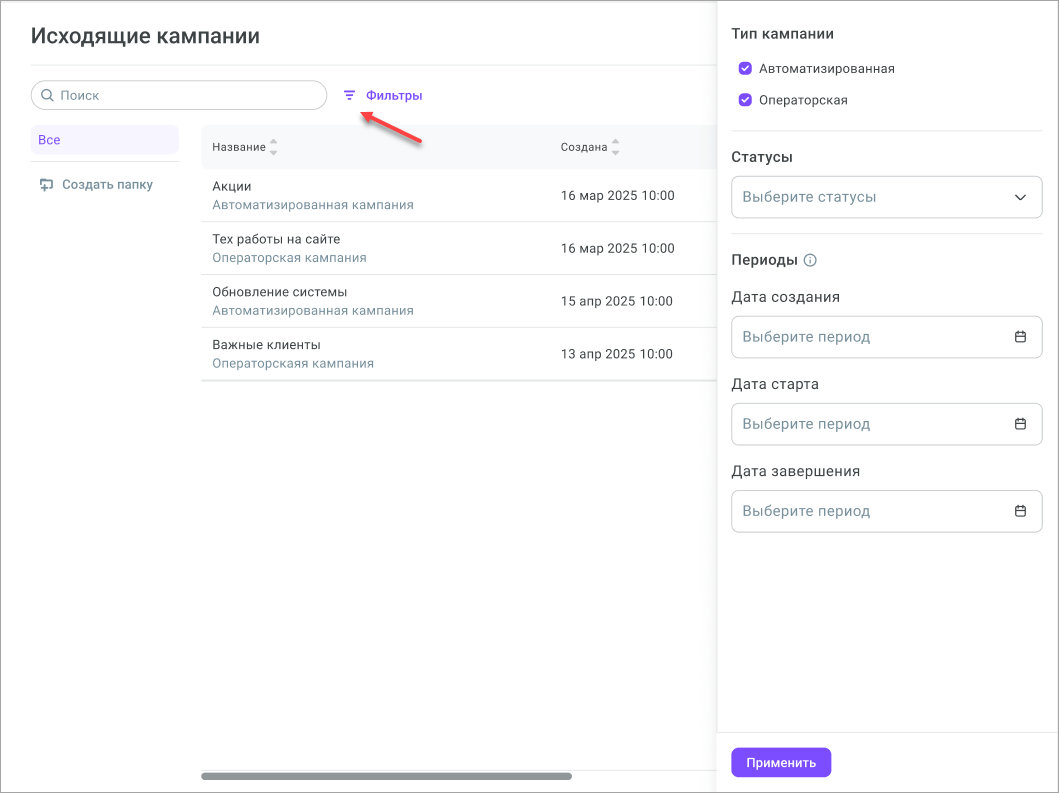
Task: Select the Все folder tab
Action: [x=104, y=140]
